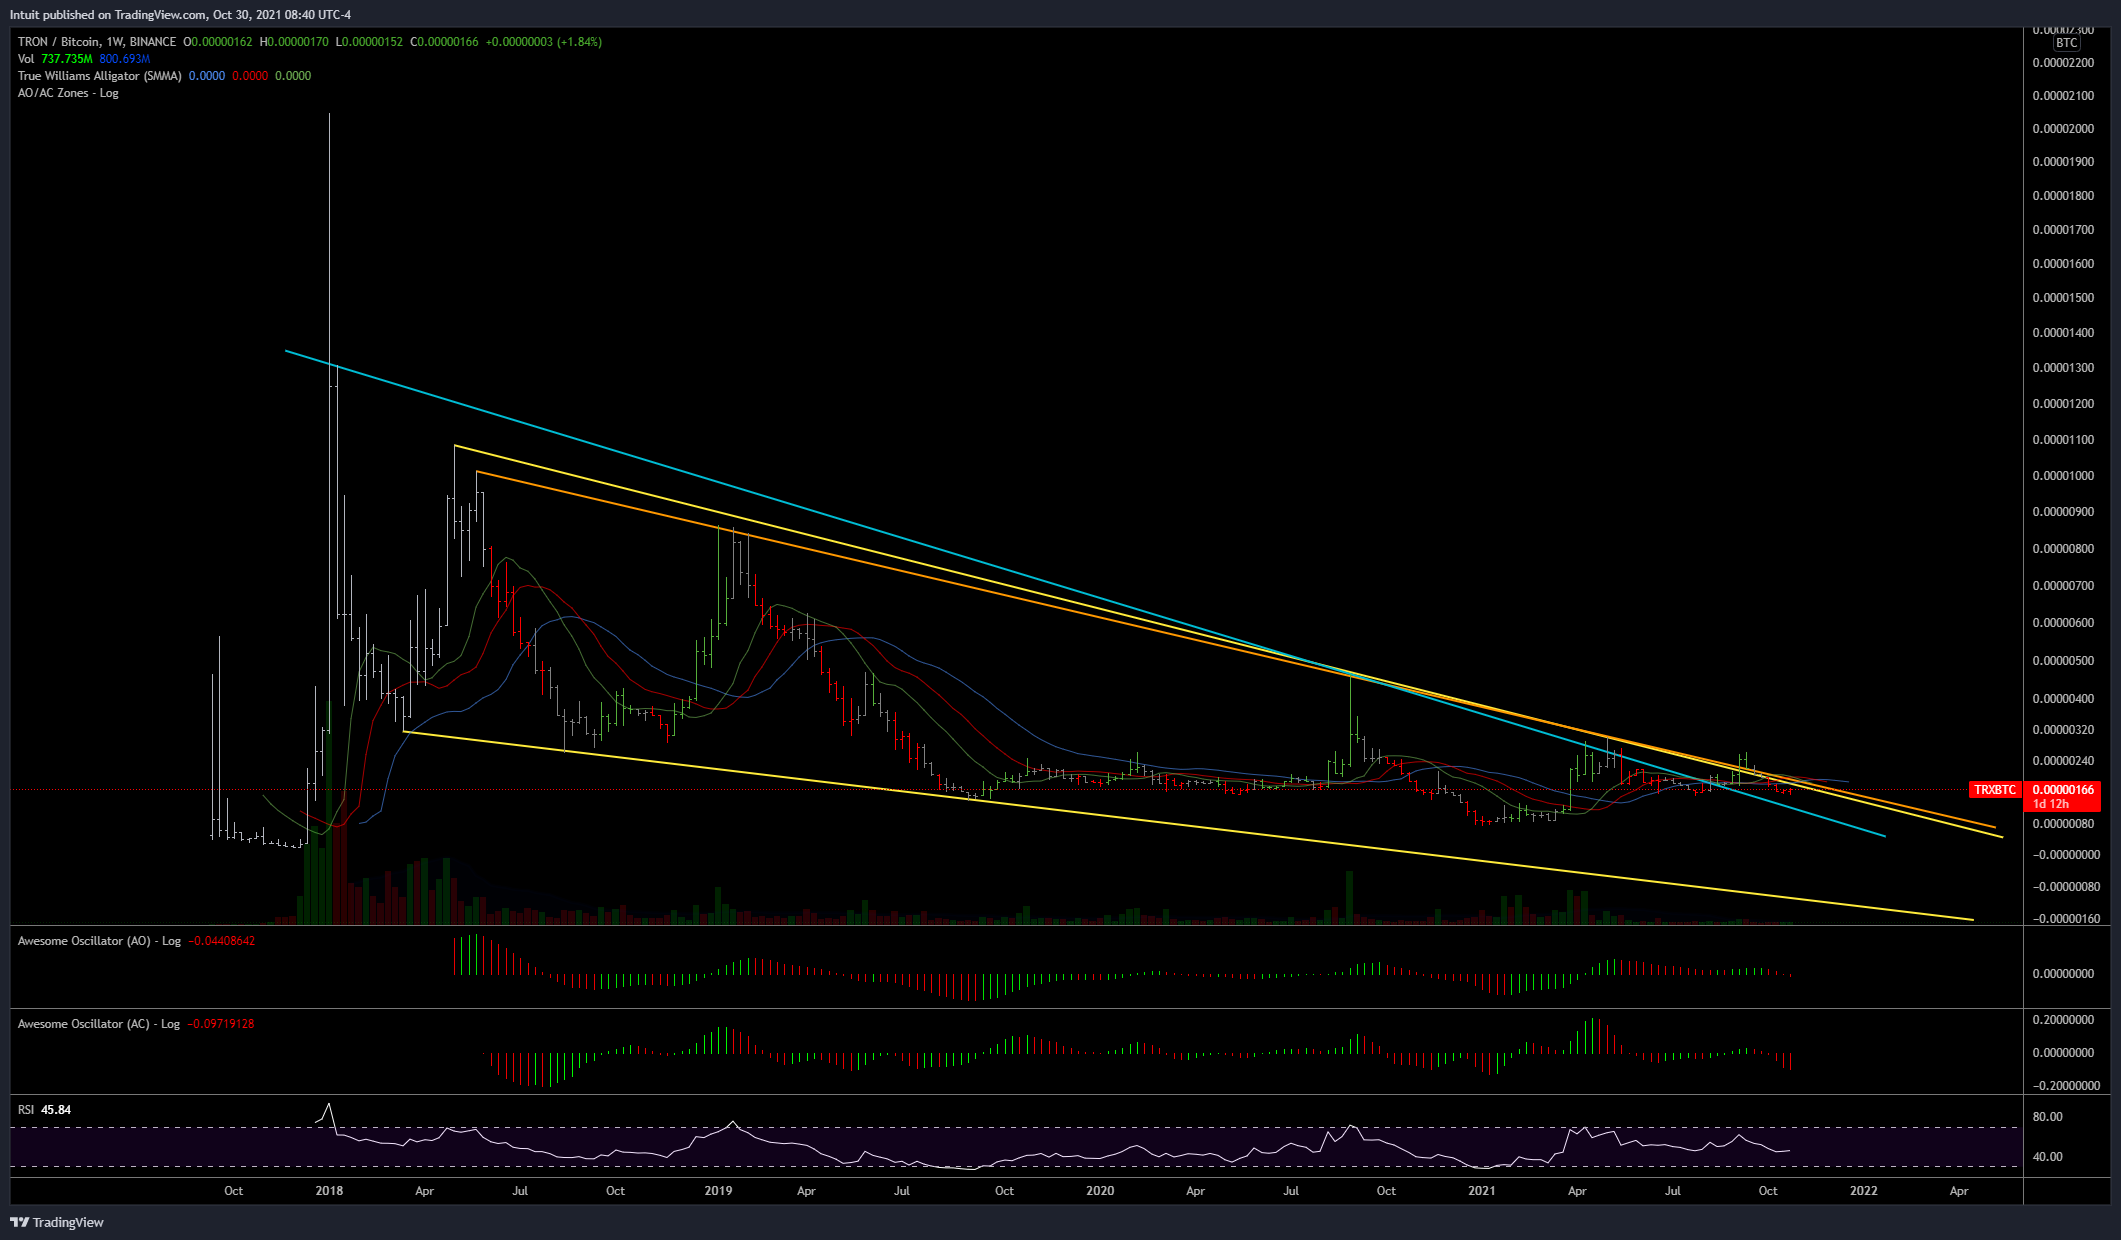
Task: Click the high value H0.00000170
Action: click(x=294, y=42)
